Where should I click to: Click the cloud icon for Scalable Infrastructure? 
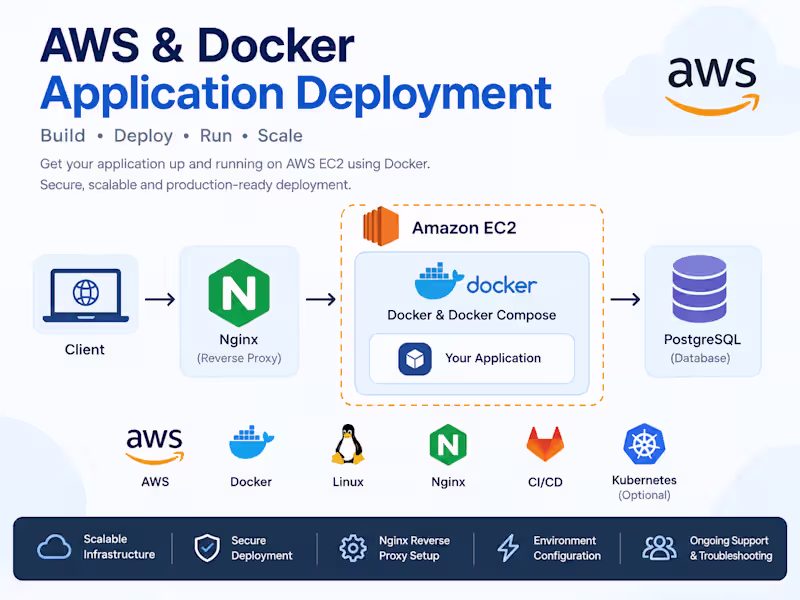54,547
